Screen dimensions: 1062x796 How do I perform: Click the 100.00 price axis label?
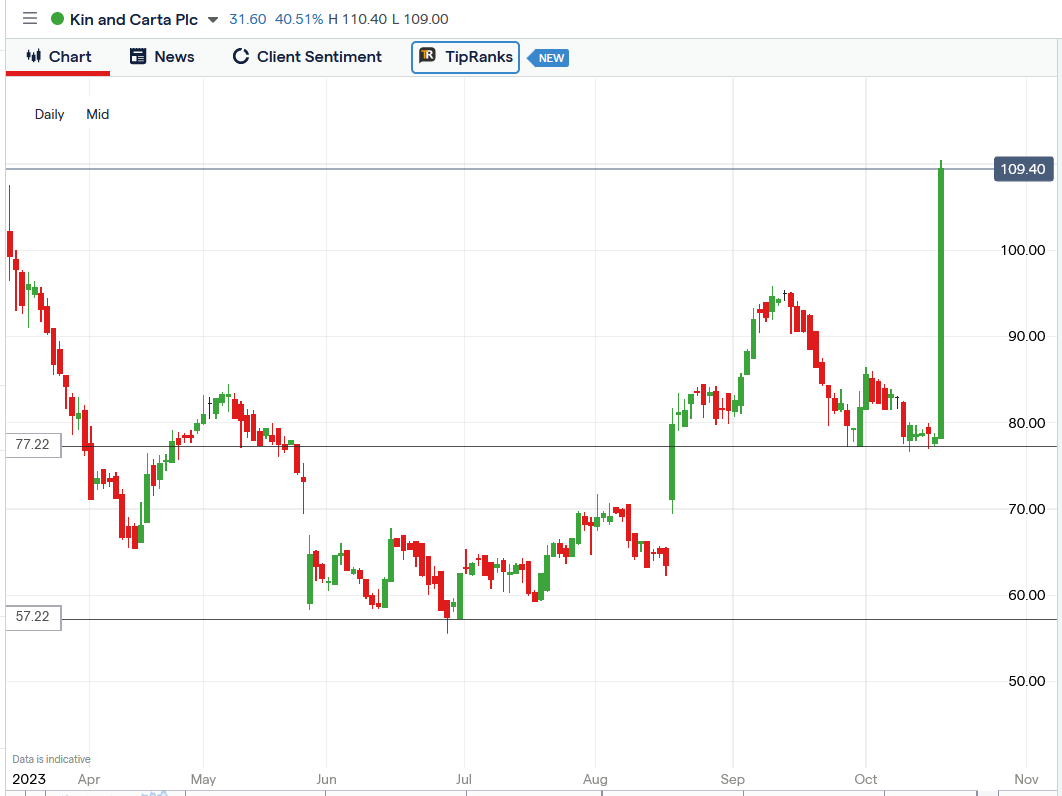click(x=1023, y=251)
